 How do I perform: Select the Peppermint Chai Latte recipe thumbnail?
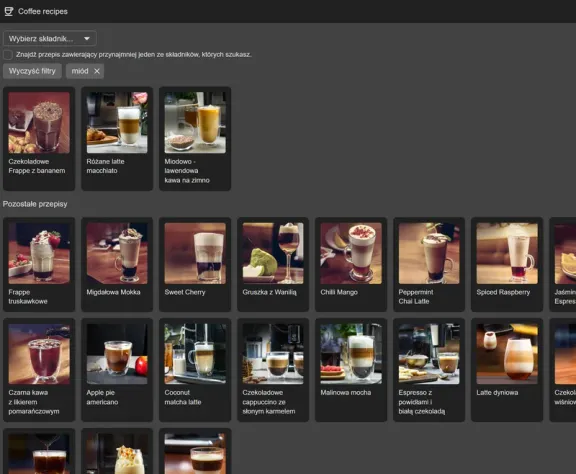(x=429, y=253)
